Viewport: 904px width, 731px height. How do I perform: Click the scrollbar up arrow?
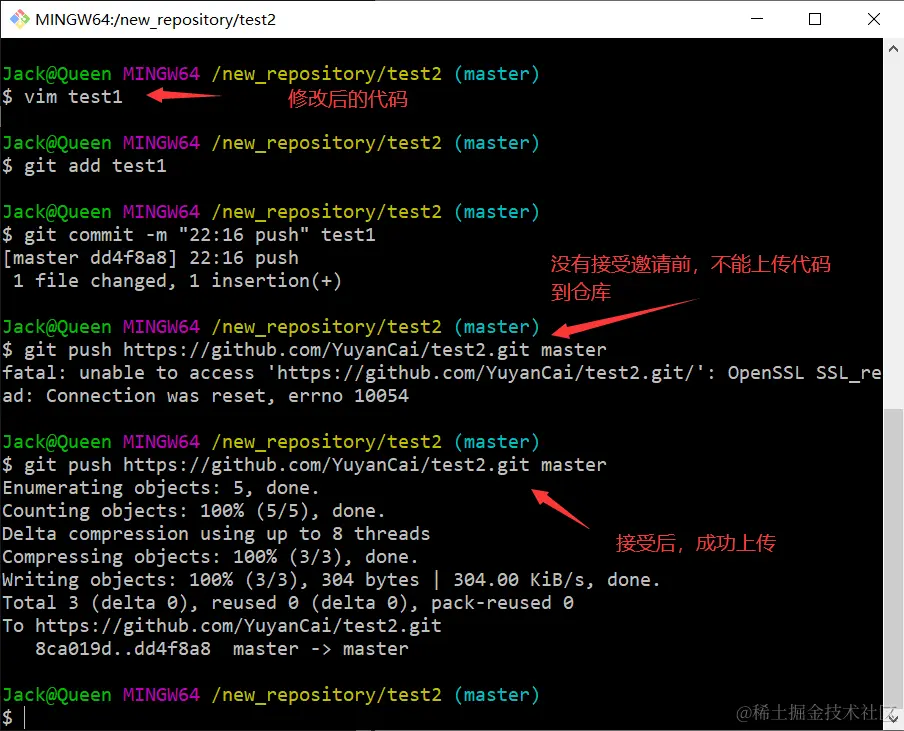click(893, 49)
